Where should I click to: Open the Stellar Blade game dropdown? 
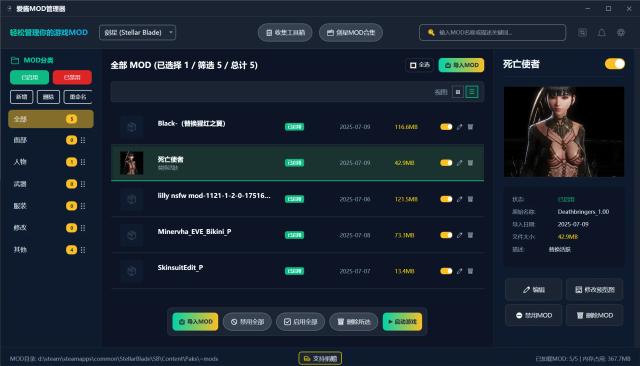[138, 33]
